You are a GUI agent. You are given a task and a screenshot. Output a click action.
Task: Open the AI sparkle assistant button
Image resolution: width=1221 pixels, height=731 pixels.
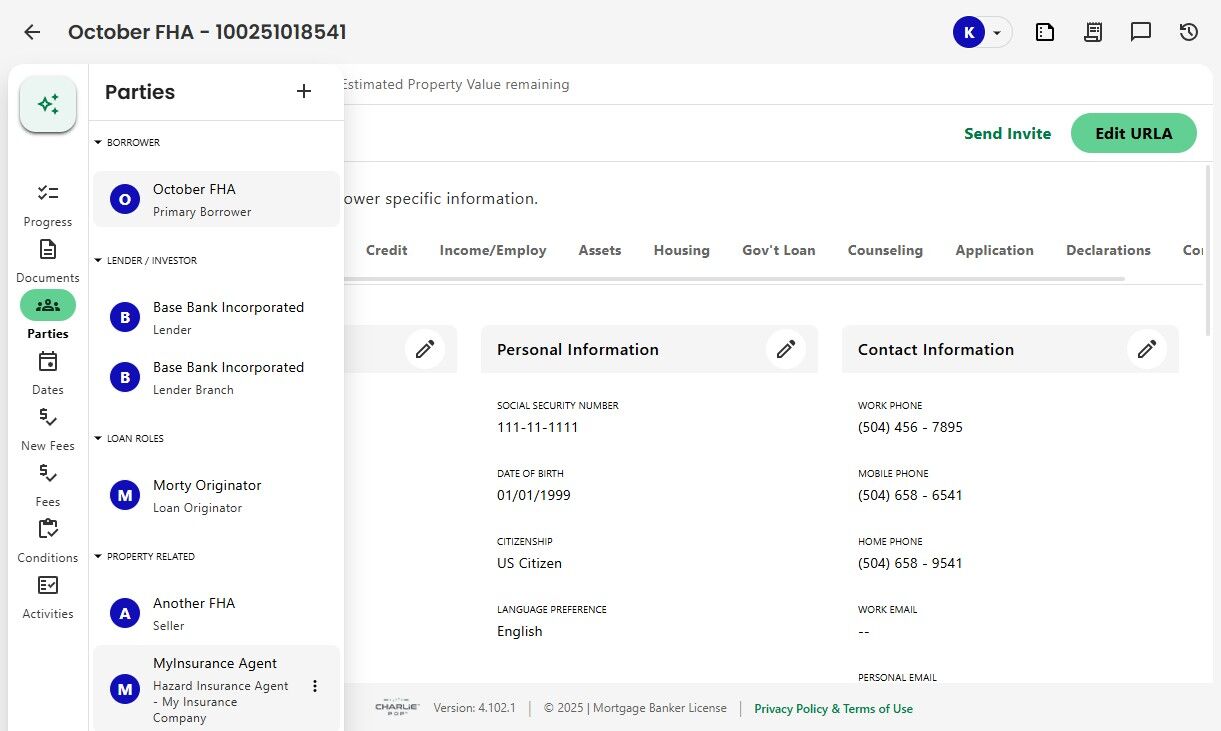tap(48, 104)
